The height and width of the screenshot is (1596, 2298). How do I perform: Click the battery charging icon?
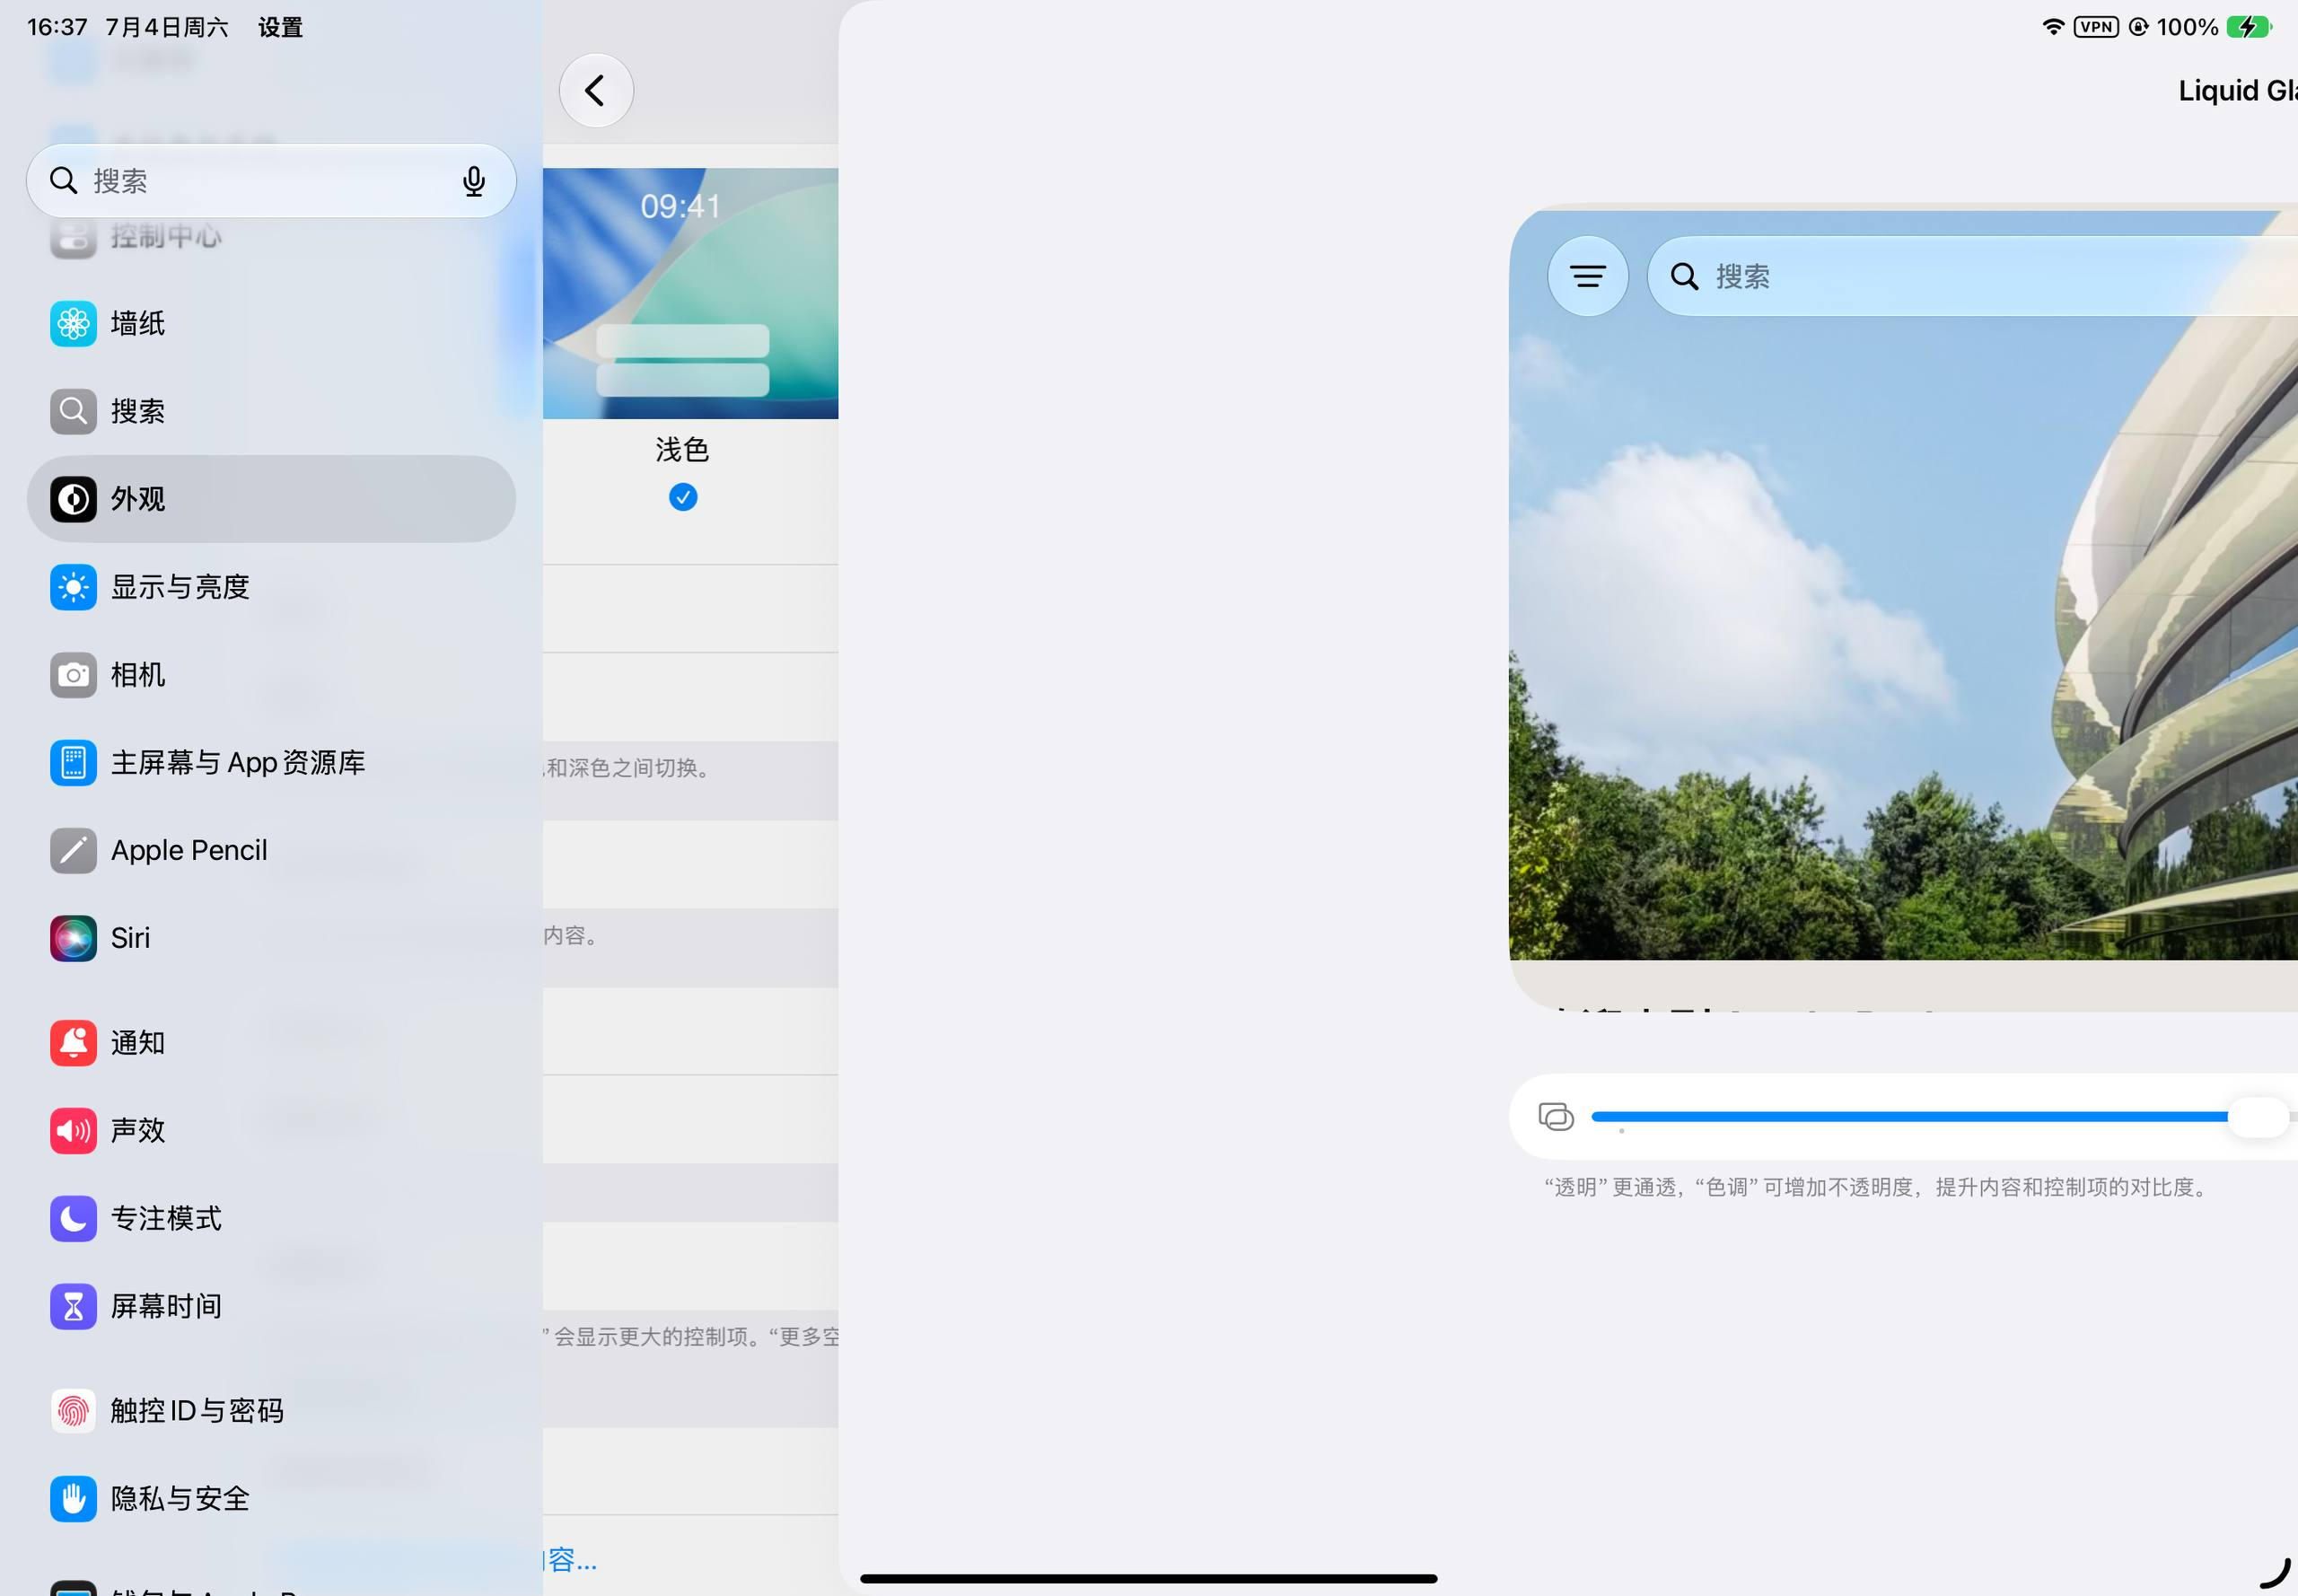(2249, 27)
